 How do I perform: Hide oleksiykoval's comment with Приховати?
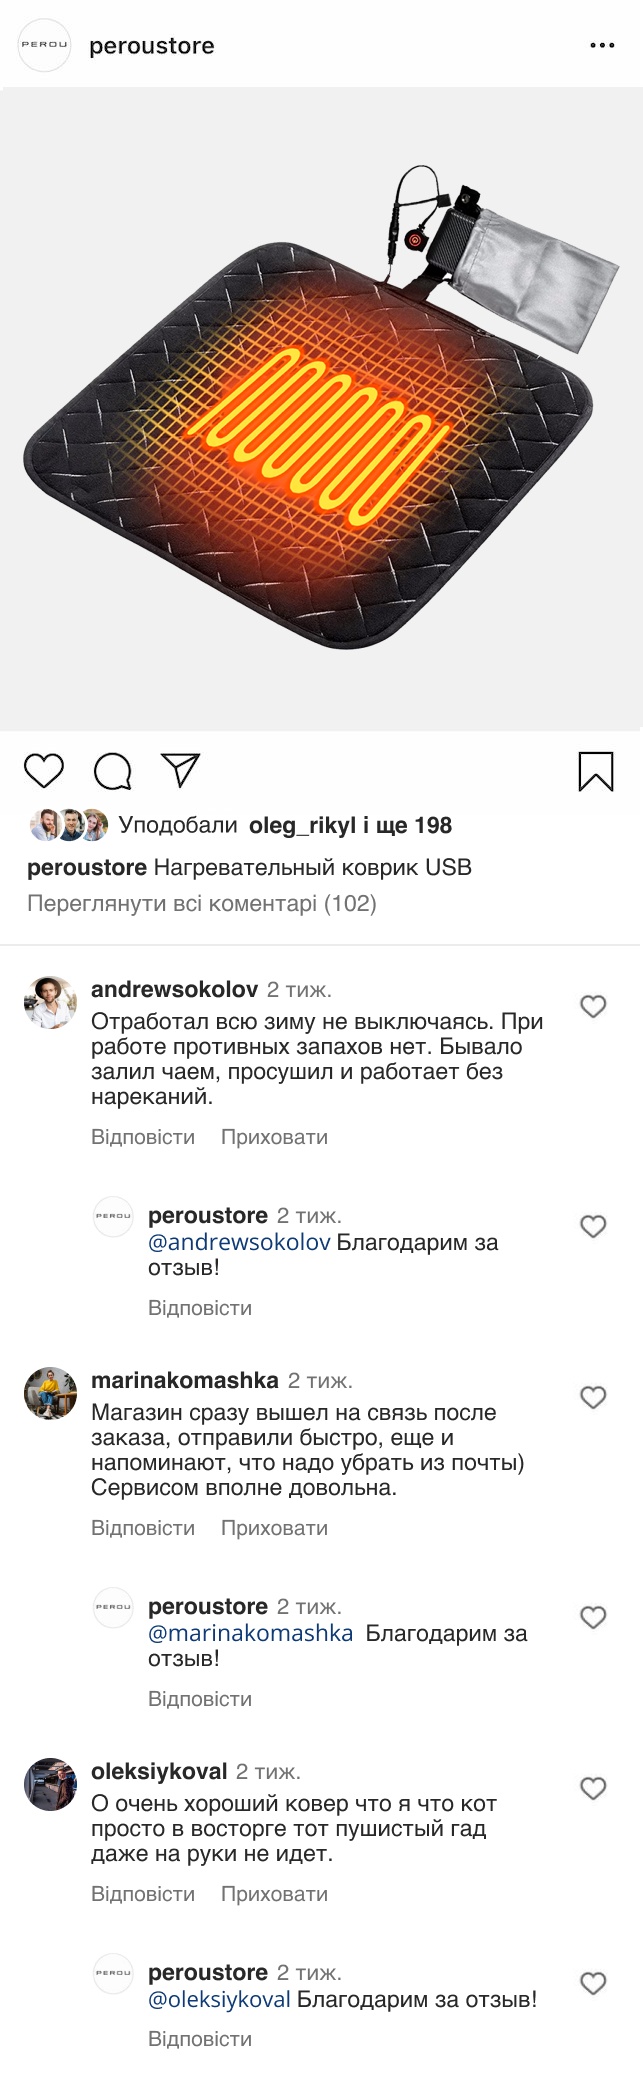coord(274,1894)
